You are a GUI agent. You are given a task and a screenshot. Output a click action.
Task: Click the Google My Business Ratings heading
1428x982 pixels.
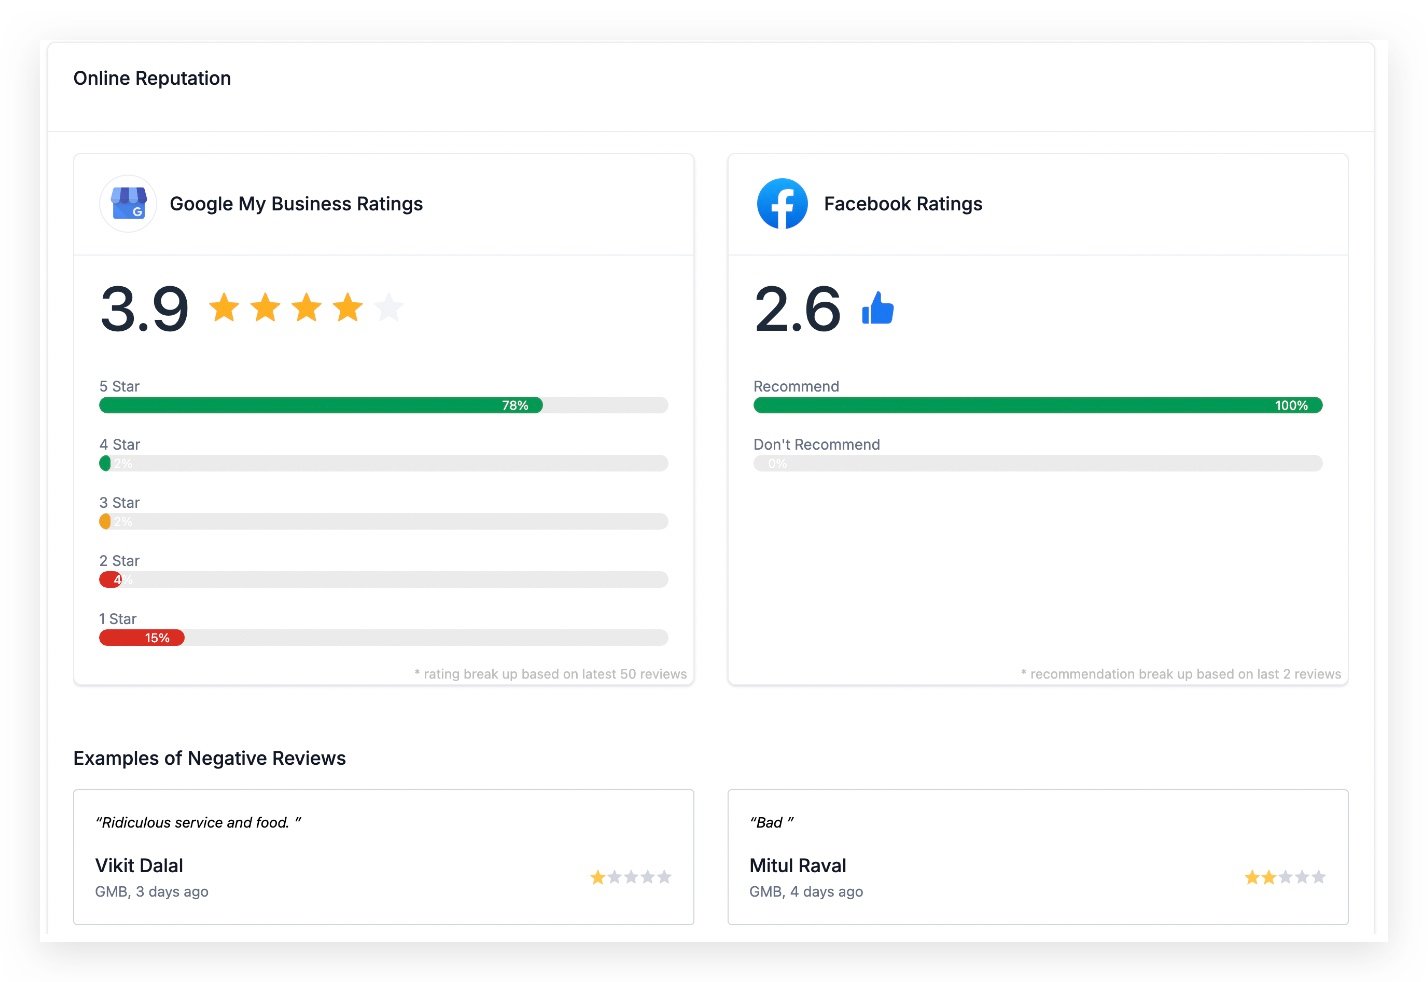pyautogui.click(x=296, y=204)
